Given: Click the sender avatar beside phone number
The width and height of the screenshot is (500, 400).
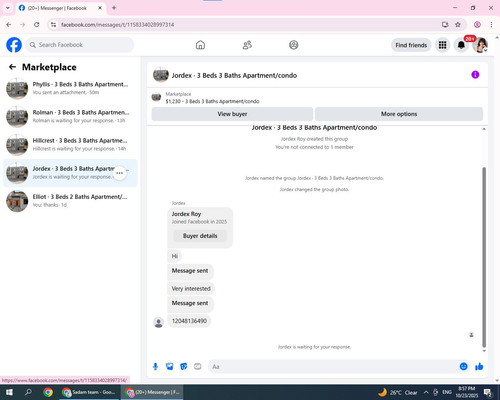Looking at the screenshot, I should point(159,322).
